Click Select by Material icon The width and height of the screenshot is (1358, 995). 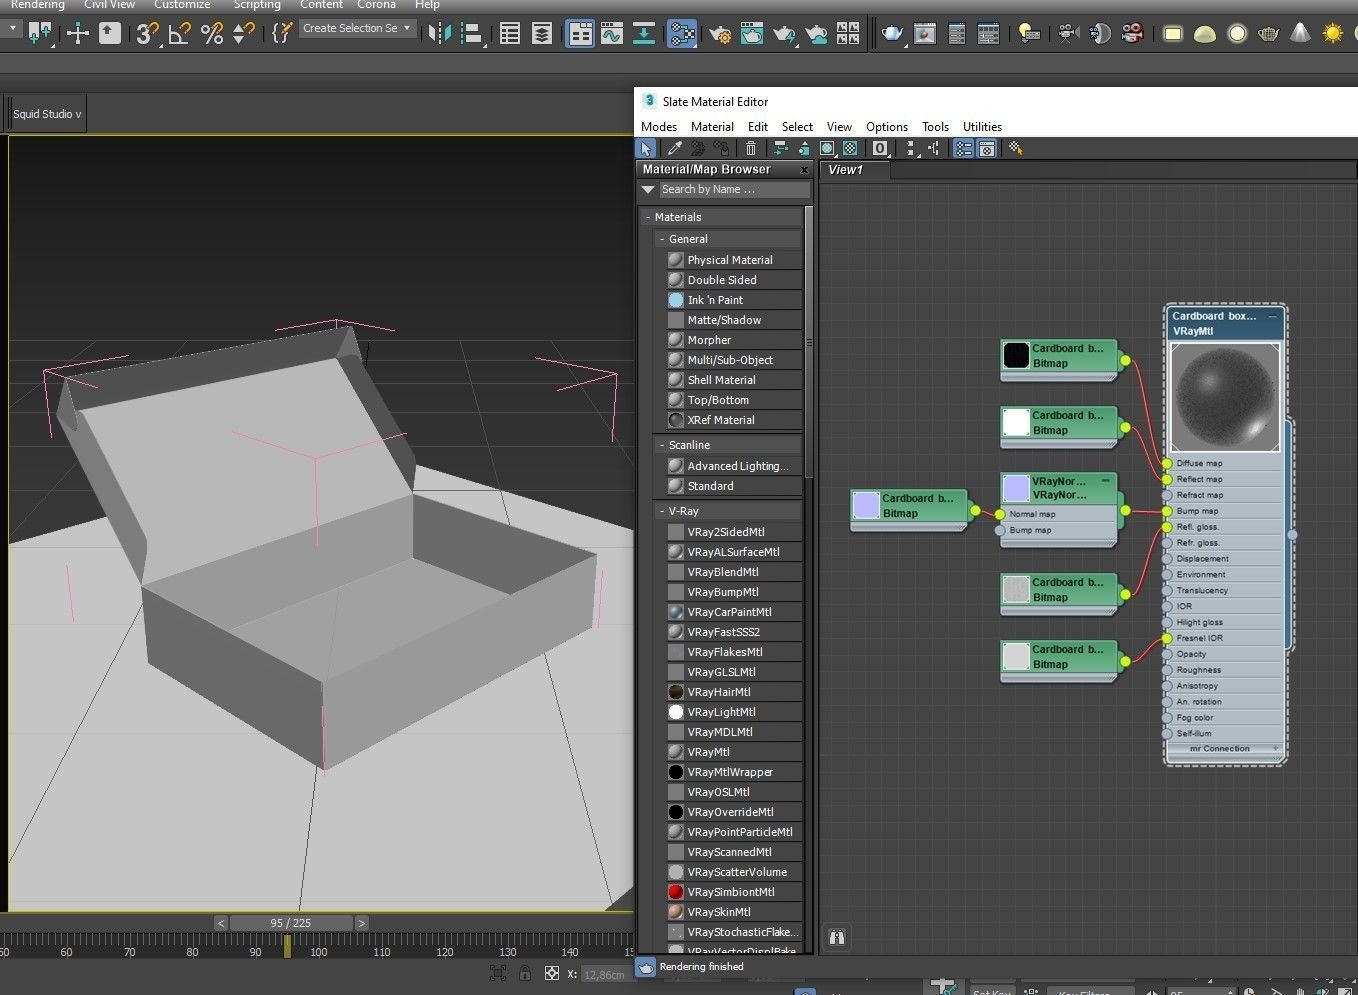[x=1015, y=148]
